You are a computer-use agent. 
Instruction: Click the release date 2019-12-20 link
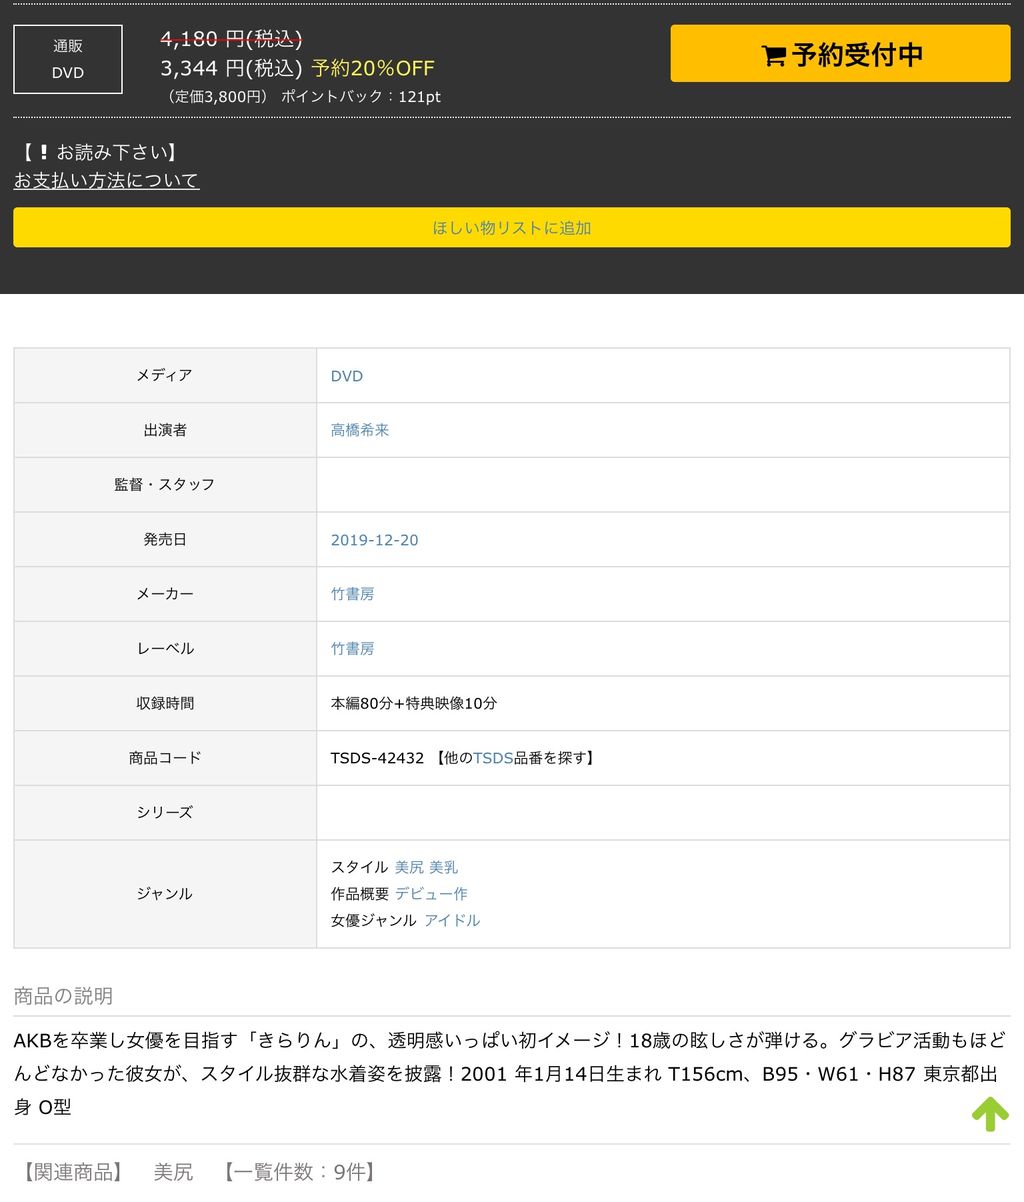click(x=375, y=540)
